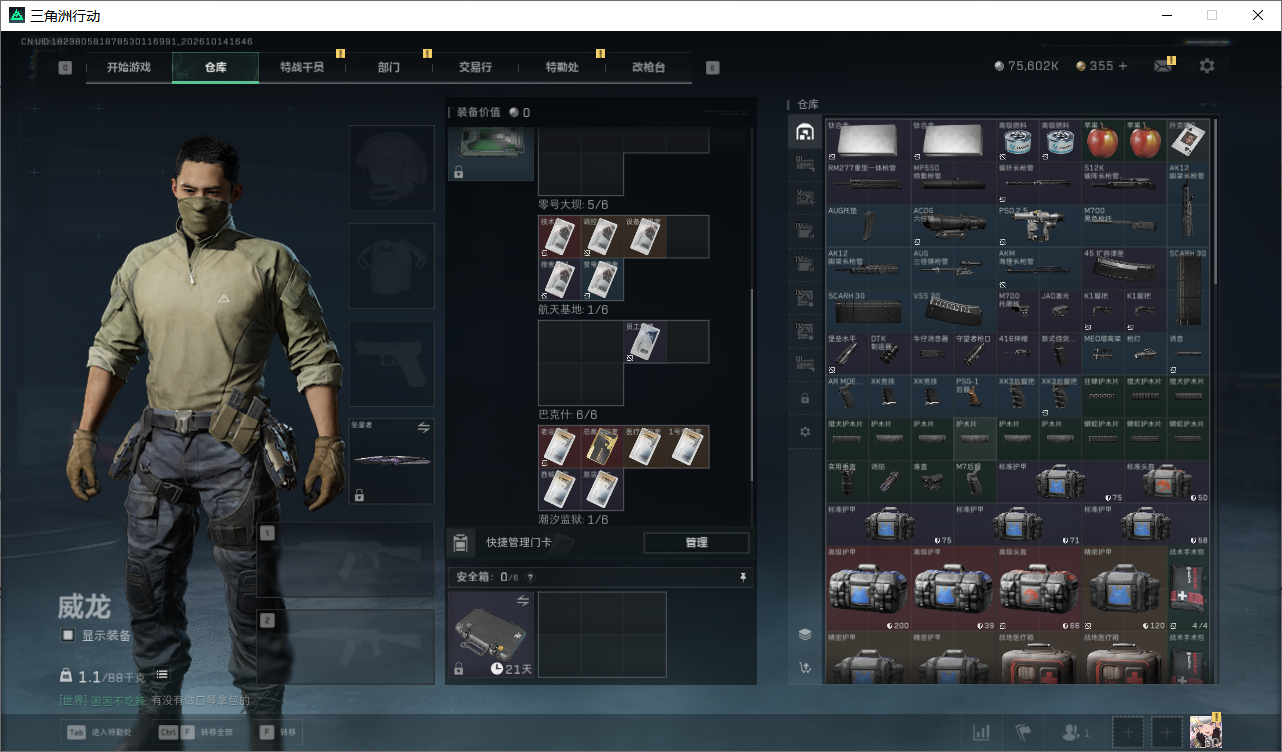Viewport: 1282px width, 752px height.
Task: Click the 转移 shortcut button
Action: pos(279,733)
